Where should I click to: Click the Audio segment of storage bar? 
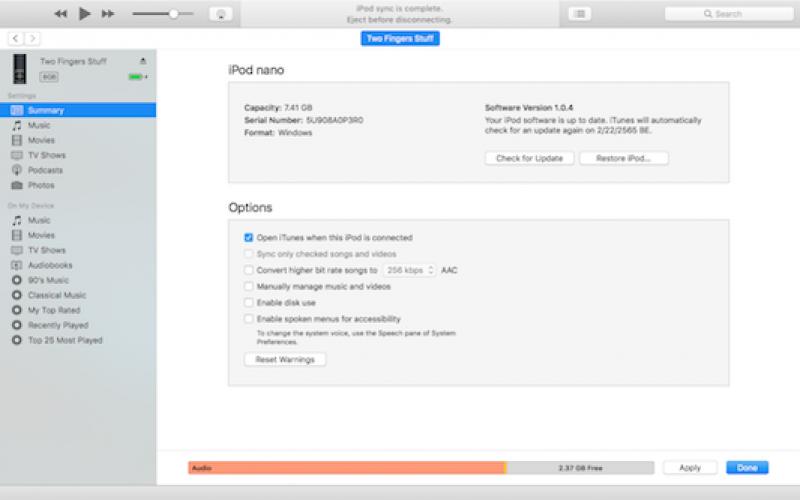[346, 468]
